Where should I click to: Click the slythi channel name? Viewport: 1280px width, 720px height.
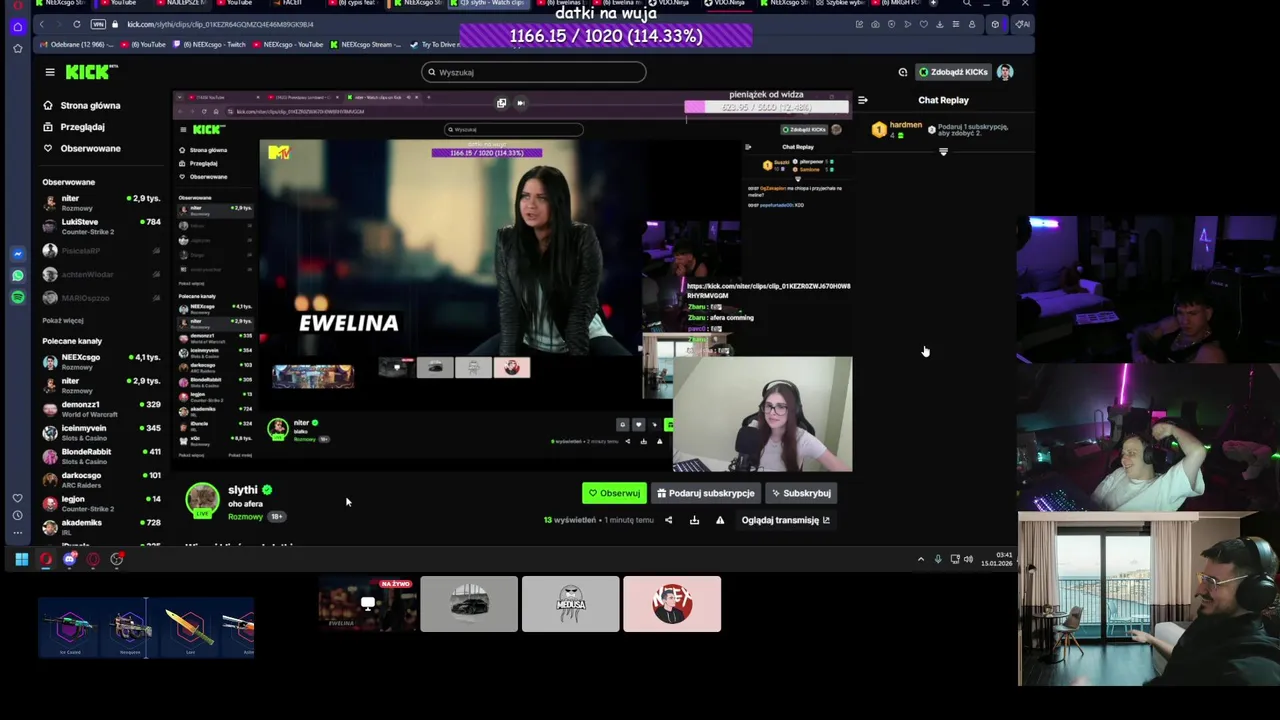243,490
